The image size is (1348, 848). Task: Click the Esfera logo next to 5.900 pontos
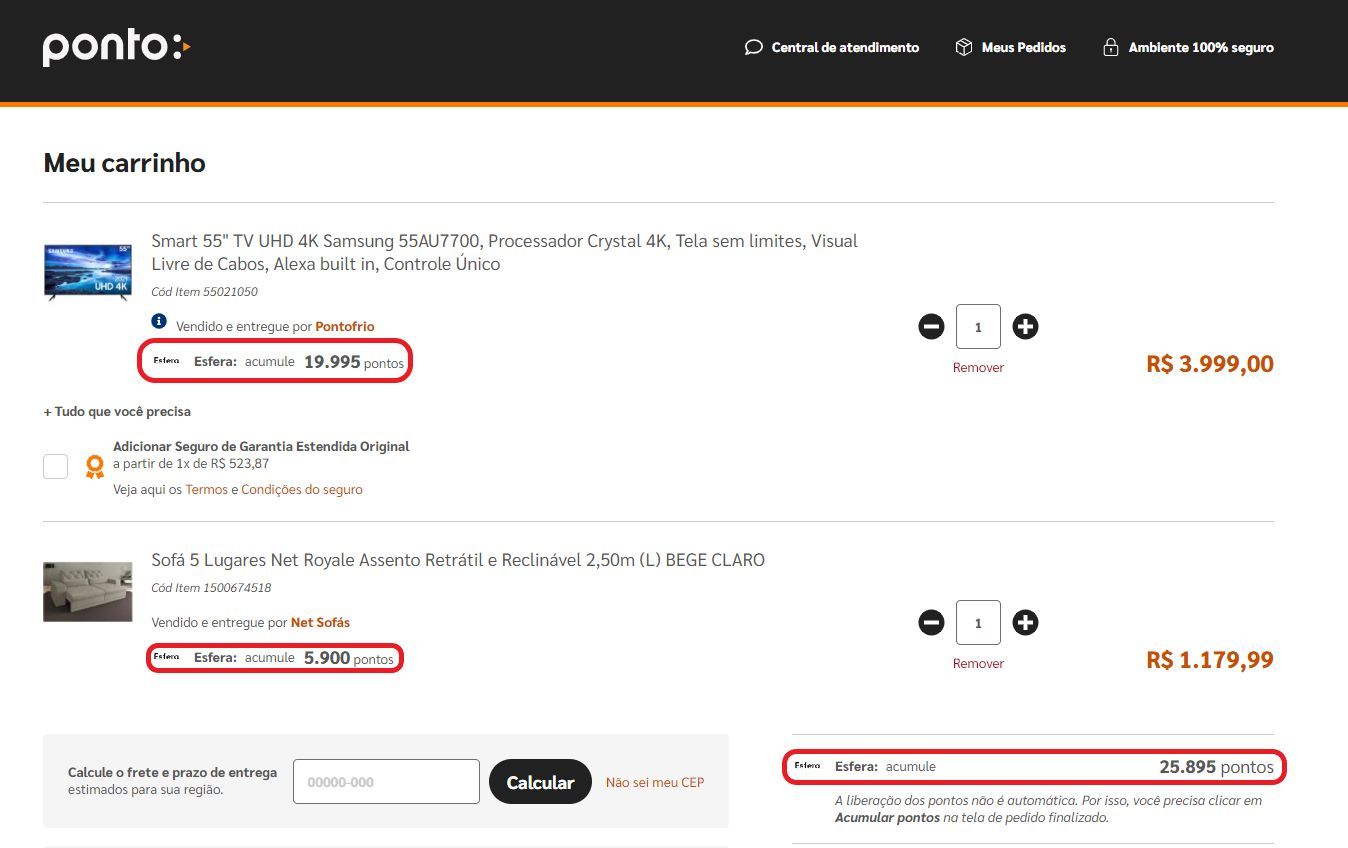click(166, 657)
